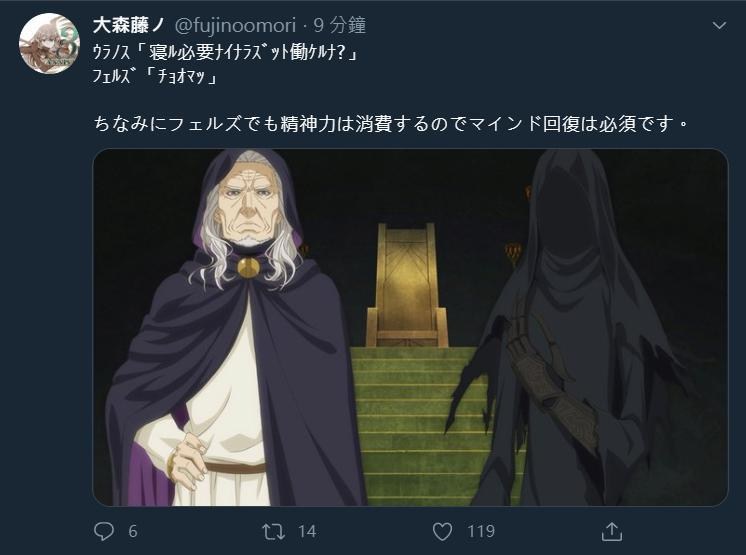Open the attached anime screenshot image
The height and width of the screenshot is (555, 746).
pyautogui.click(x=410, y=327)
